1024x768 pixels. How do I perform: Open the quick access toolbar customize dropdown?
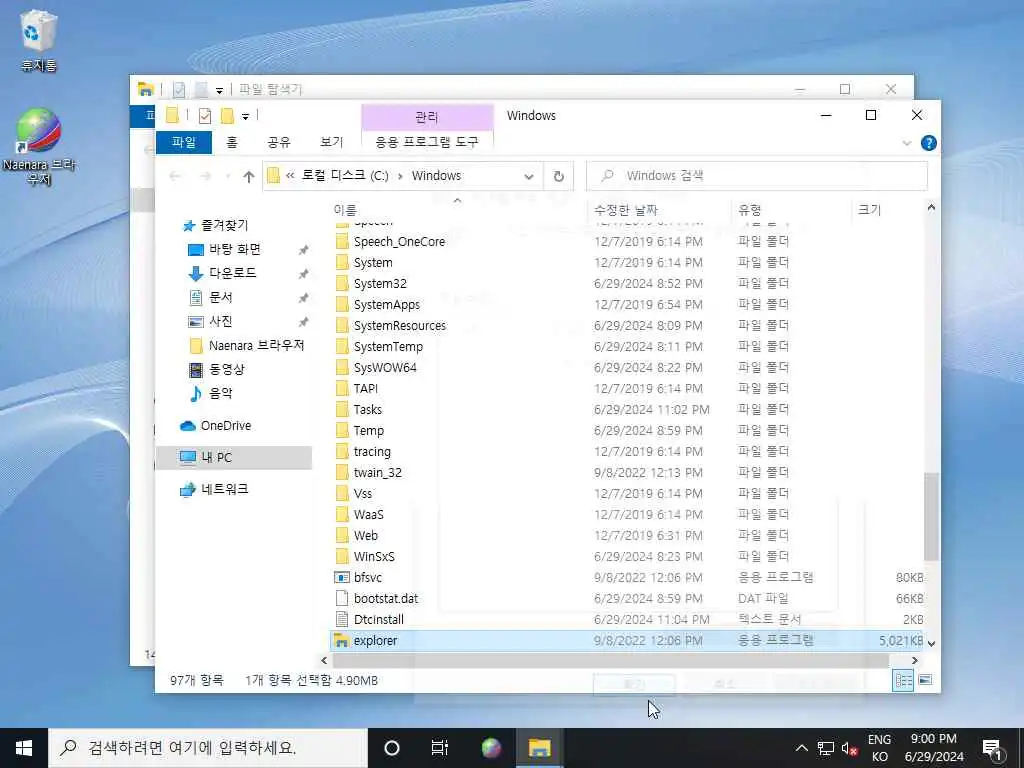(246, 117)
